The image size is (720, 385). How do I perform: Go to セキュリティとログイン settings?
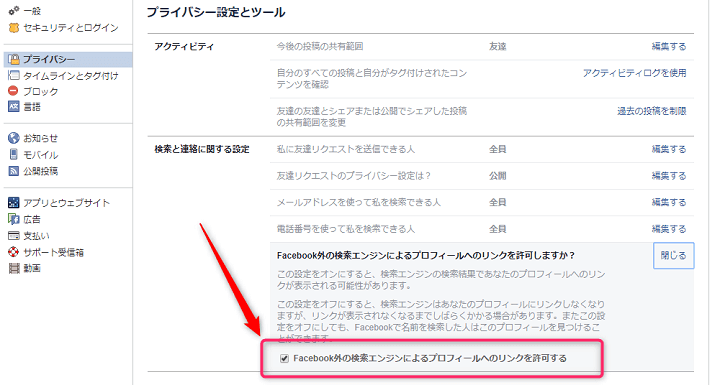click(x=71, y=28)
